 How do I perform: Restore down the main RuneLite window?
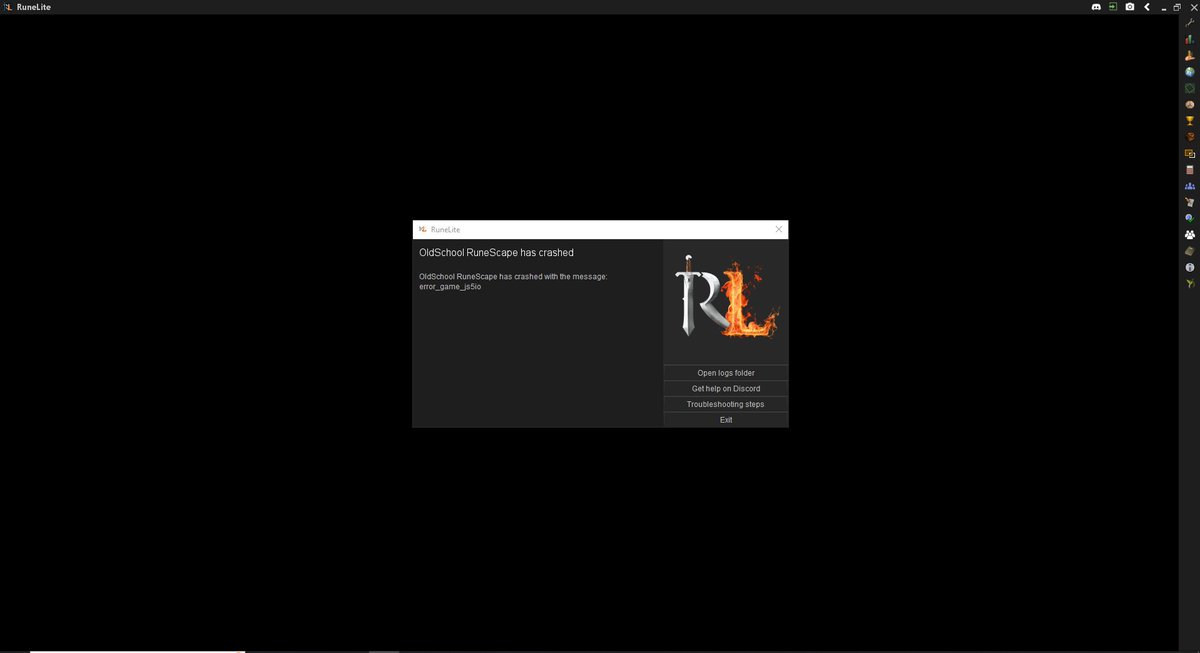point(1177,7)
